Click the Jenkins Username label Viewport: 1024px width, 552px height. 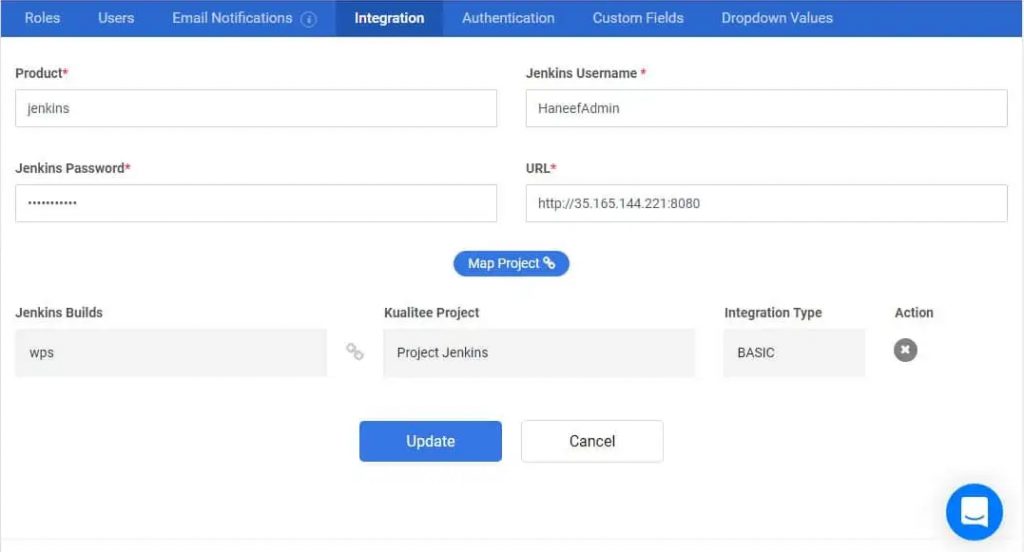586,73
